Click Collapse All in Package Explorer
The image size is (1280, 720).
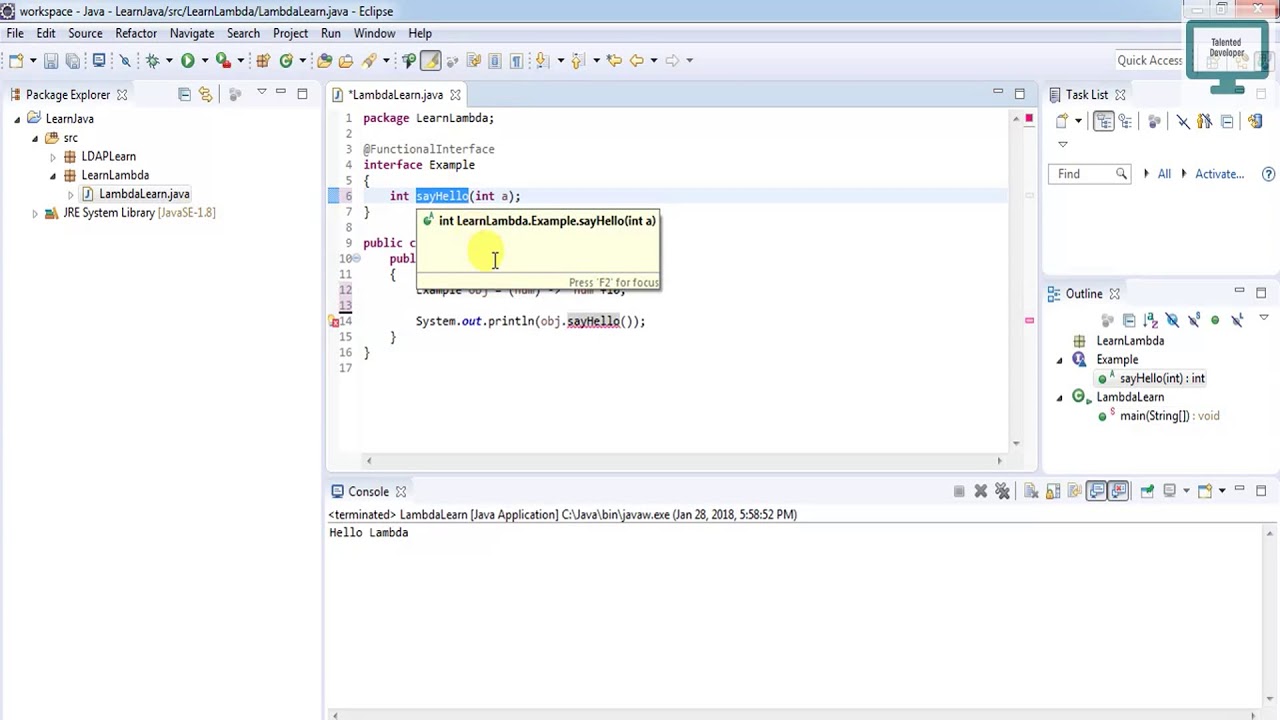click(184, 94)
